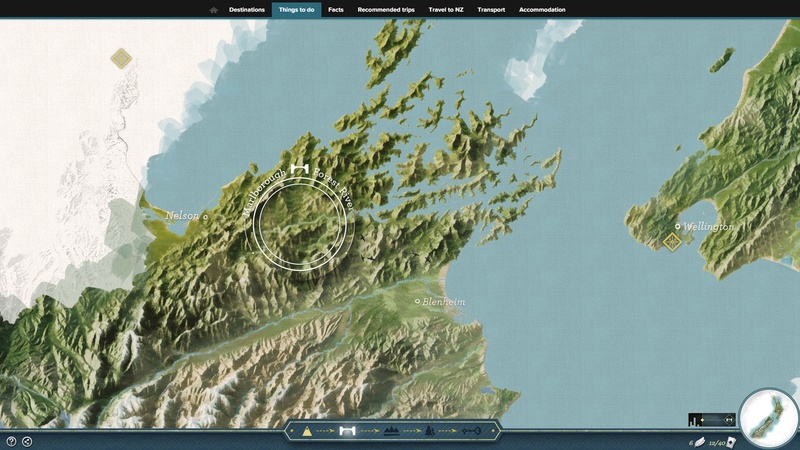Select the pine trees journey icon
The image size is (800, 450).
(430, 432)
